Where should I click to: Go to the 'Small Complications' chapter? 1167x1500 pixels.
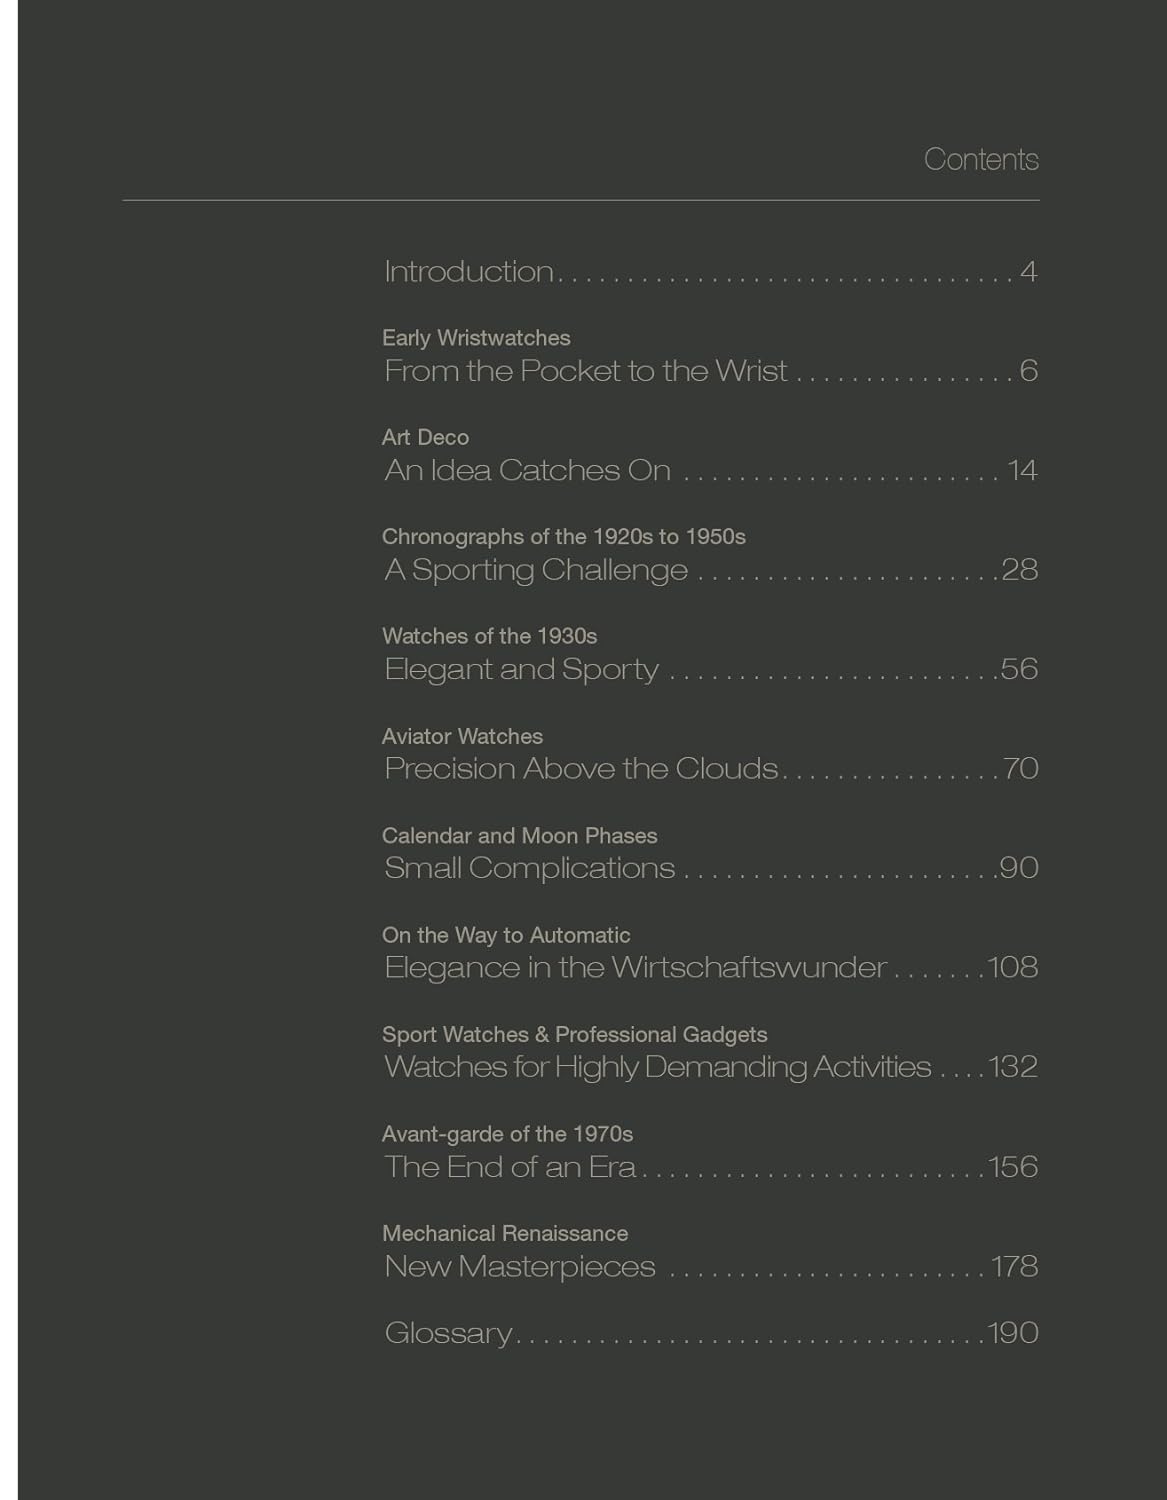pos(530,868)
